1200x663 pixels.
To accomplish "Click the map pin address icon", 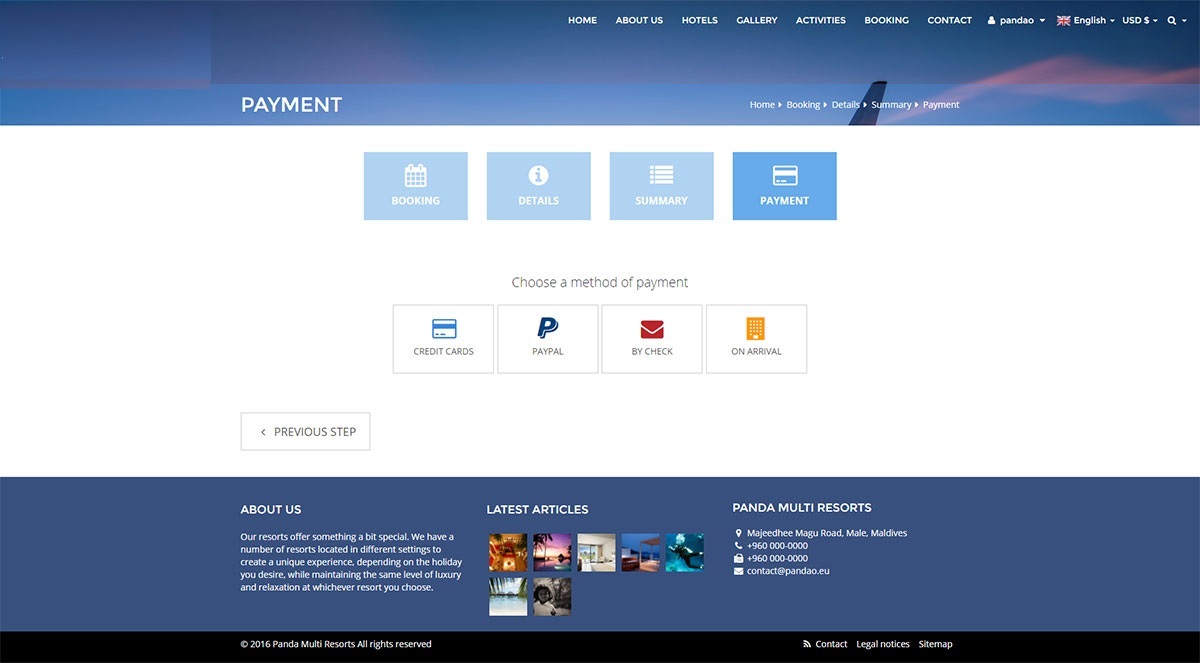I will pyautogui.click(x=738, y=533).
